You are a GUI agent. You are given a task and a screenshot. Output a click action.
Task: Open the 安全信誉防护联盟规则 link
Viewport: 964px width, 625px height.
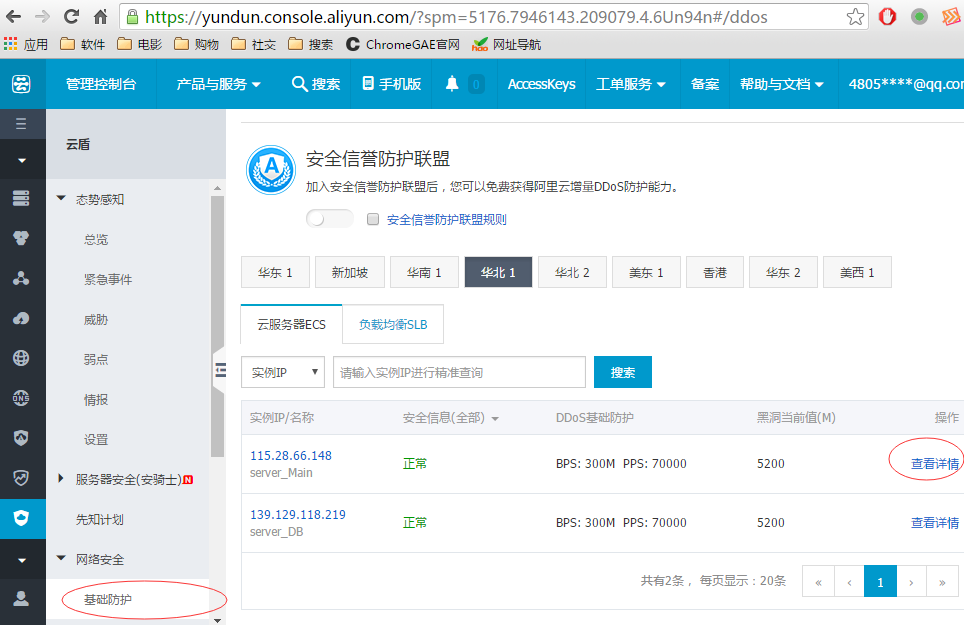pos(446,219)
